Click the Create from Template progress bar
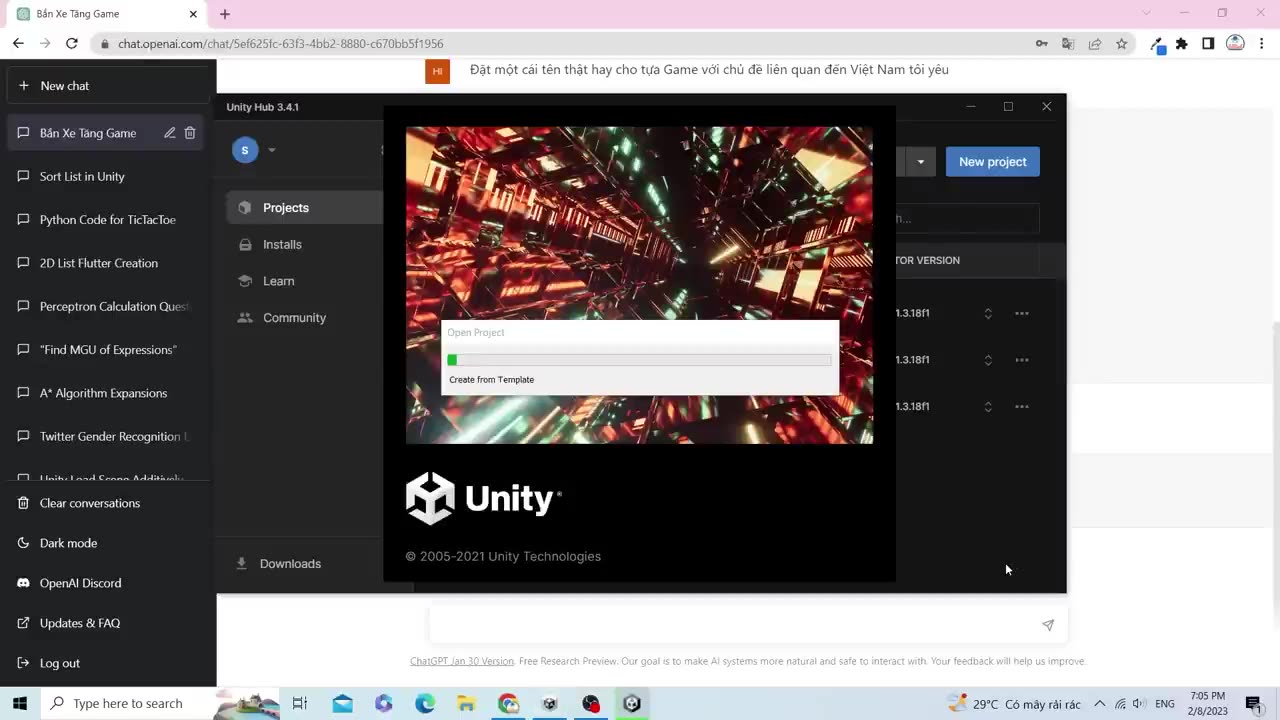 point(639,360)
